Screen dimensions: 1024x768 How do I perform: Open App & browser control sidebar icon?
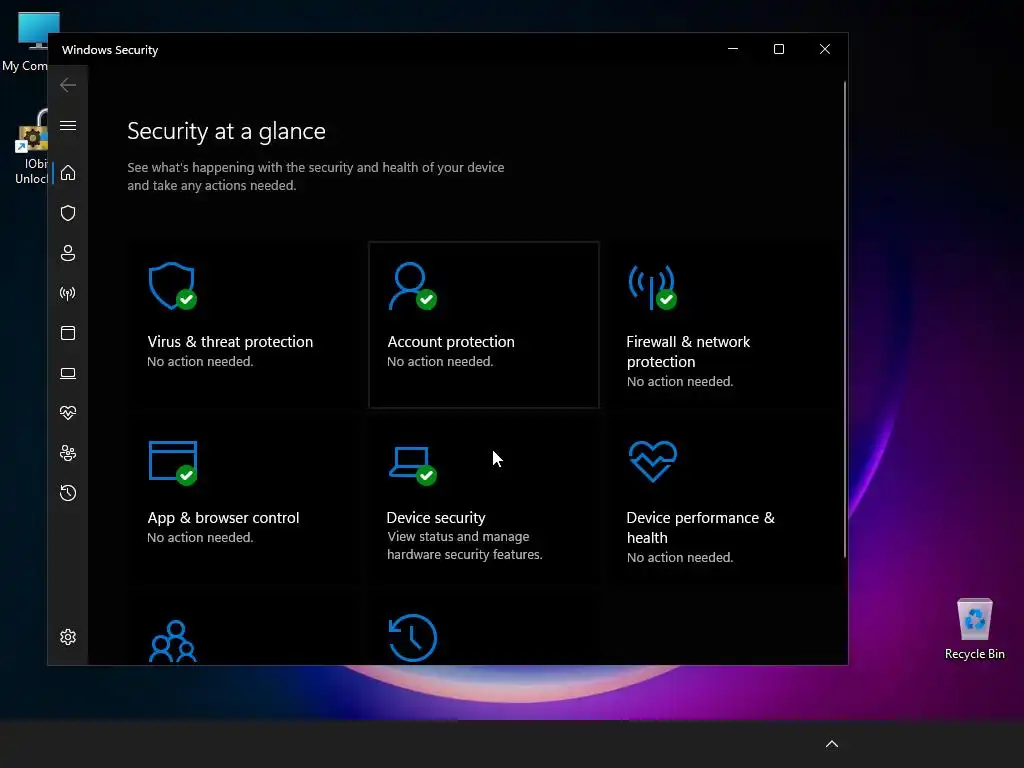point(68,333)
